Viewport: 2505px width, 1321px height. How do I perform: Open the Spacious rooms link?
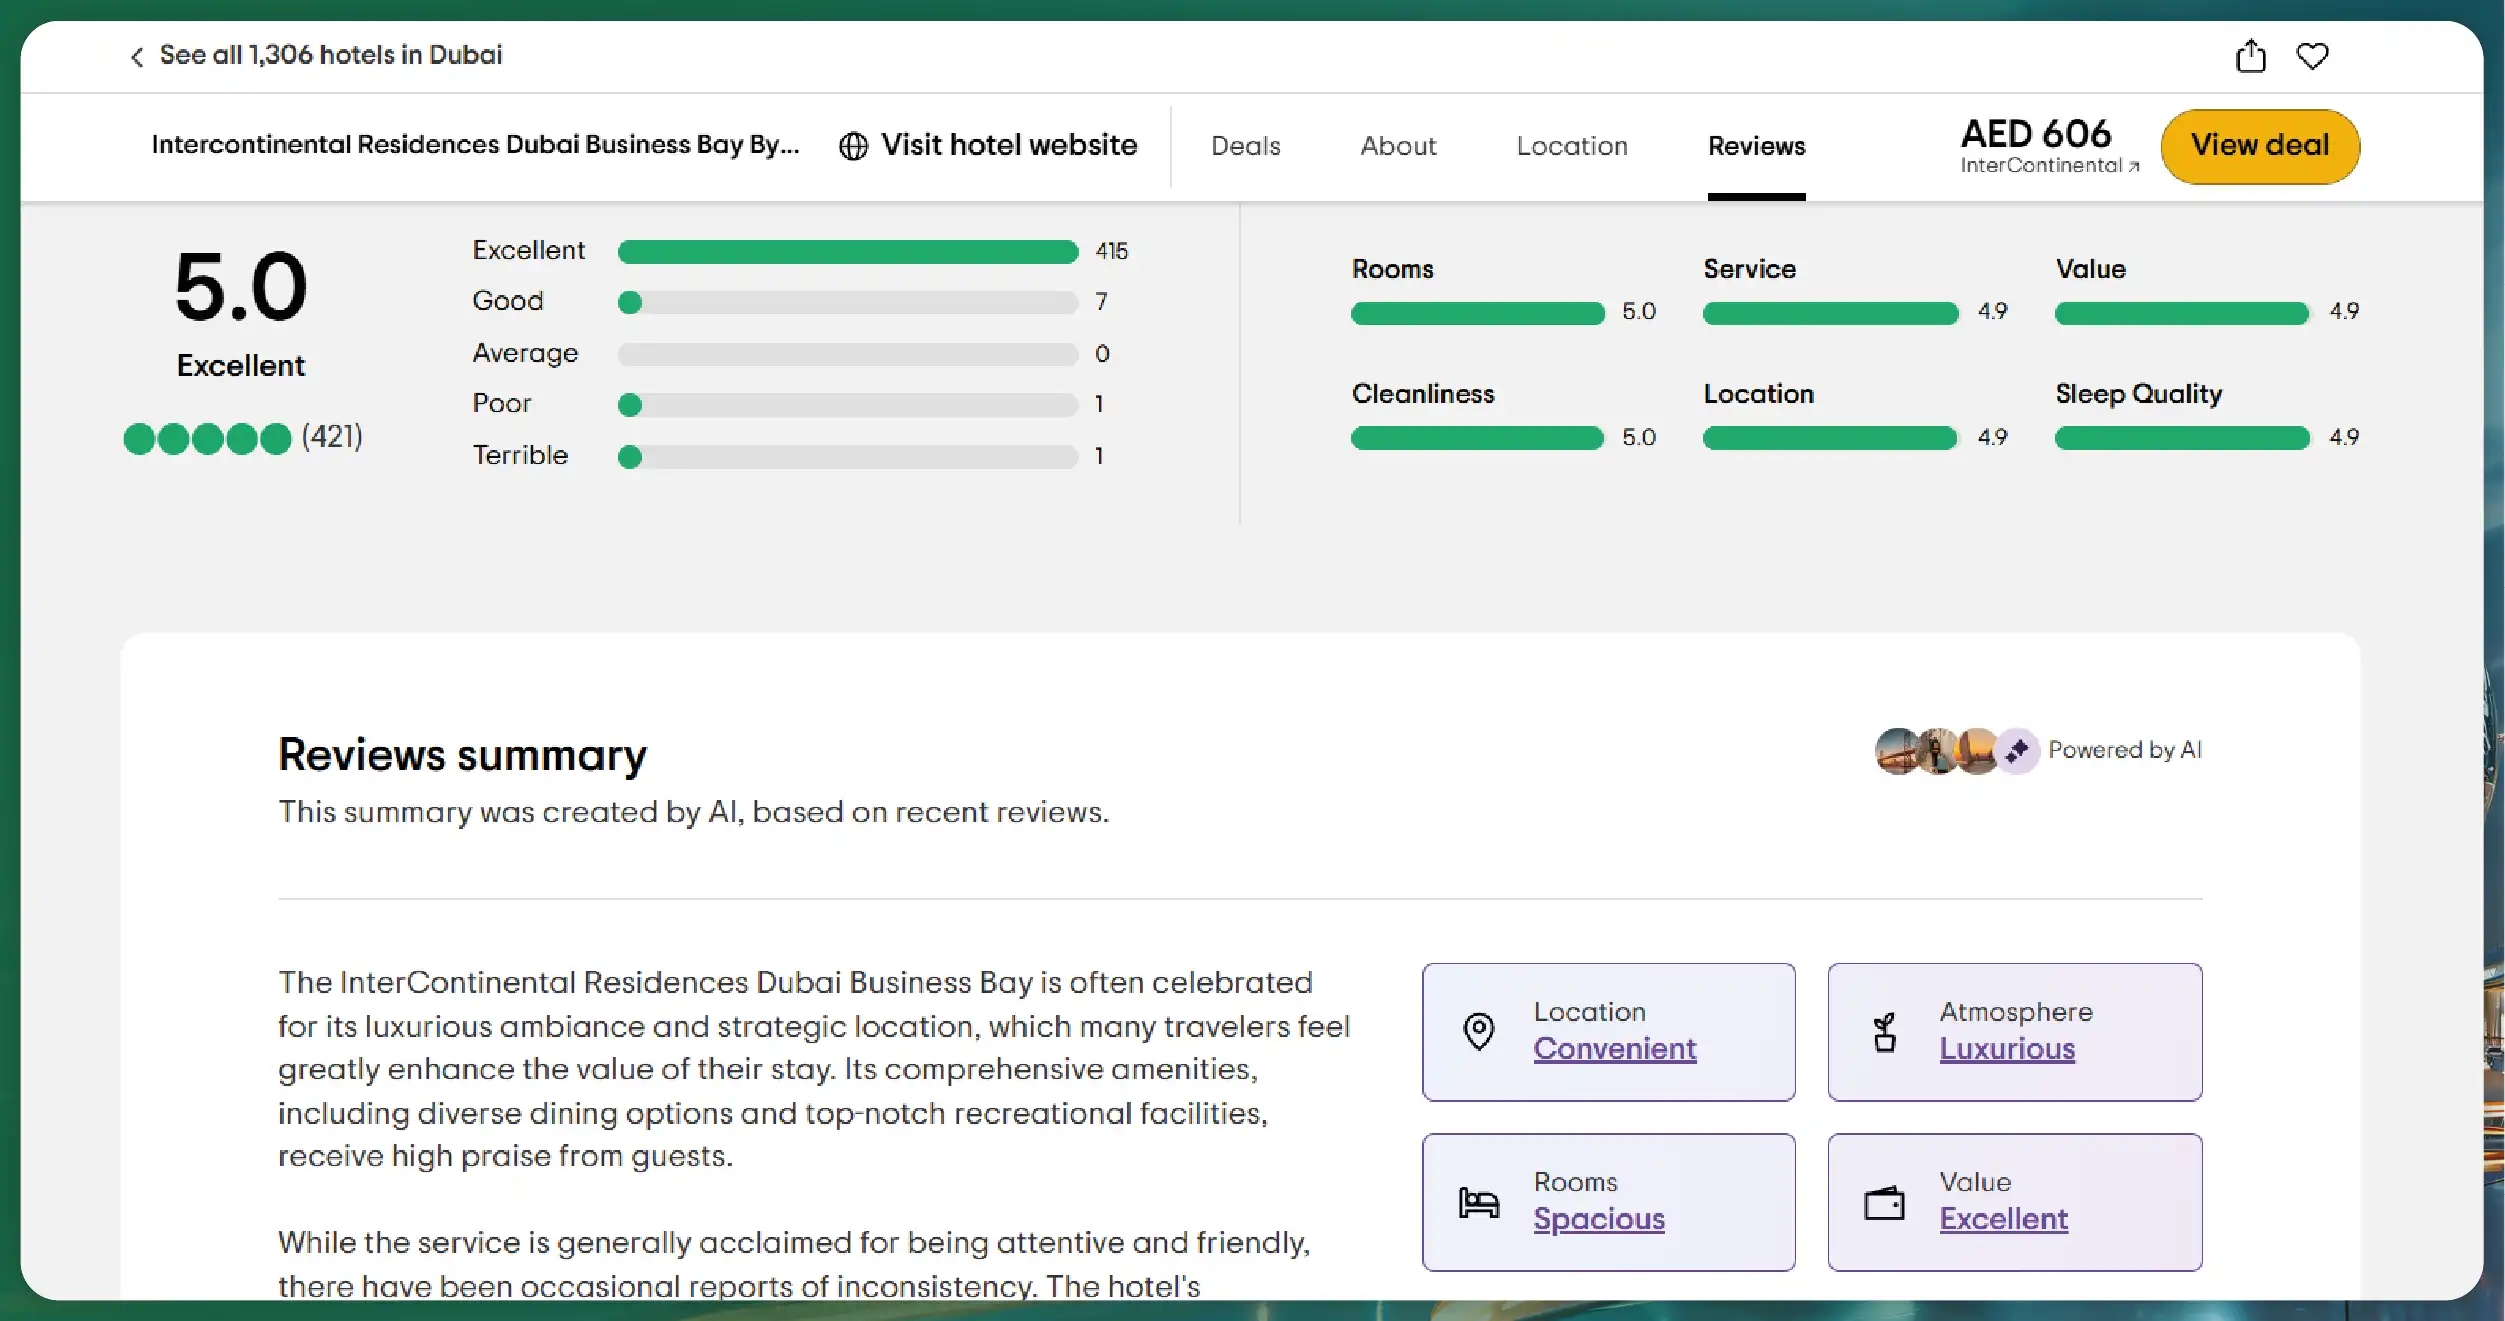coord(1598,1219)
